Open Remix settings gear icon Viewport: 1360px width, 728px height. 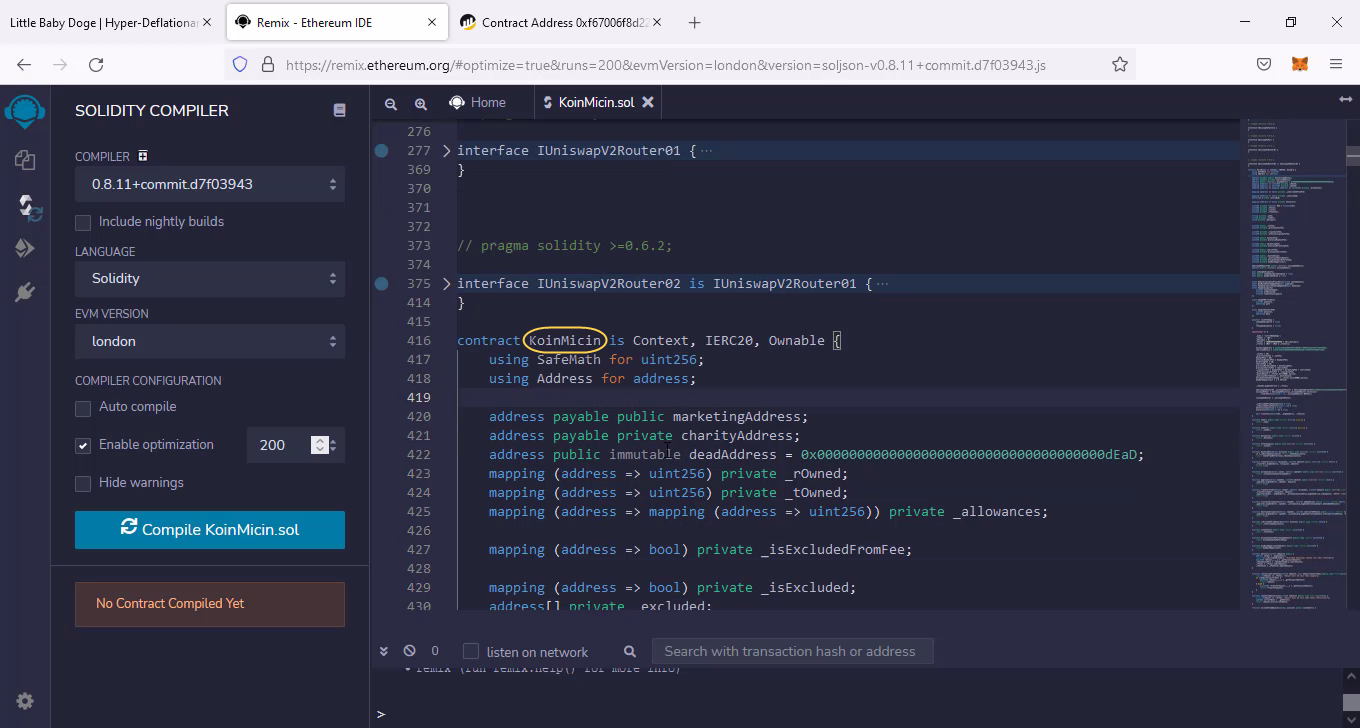pos(25,701)
